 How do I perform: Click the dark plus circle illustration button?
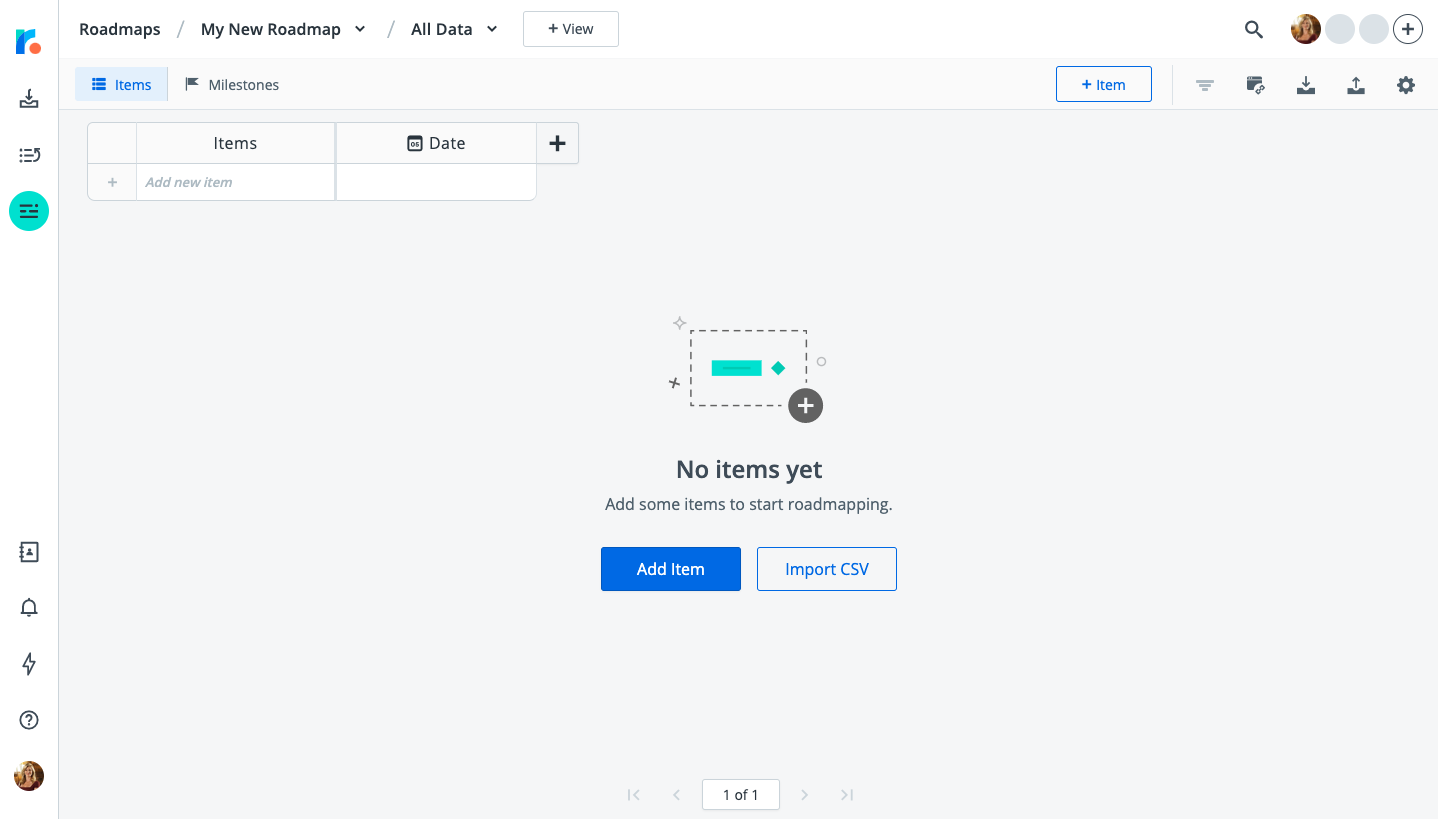(805, 406)
